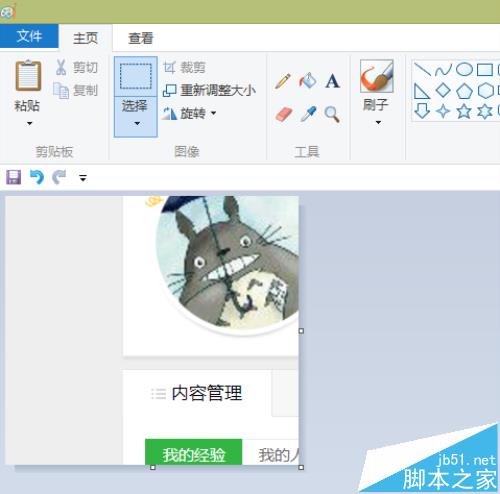Click the Crop (裁剪) tool
500x494 pixels.
(184, 68)
